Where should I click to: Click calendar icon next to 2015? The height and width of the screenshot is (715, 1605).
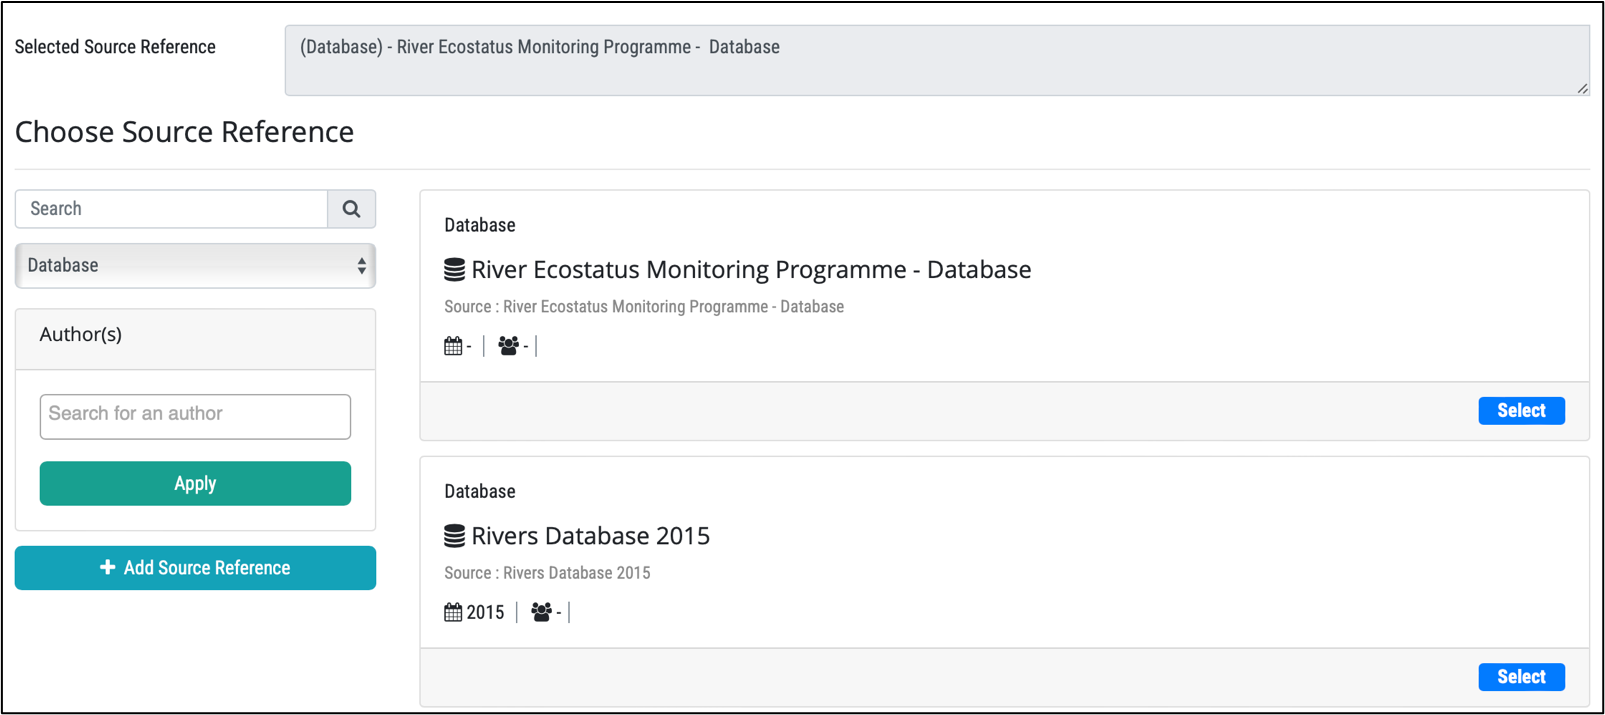point(453,612)
